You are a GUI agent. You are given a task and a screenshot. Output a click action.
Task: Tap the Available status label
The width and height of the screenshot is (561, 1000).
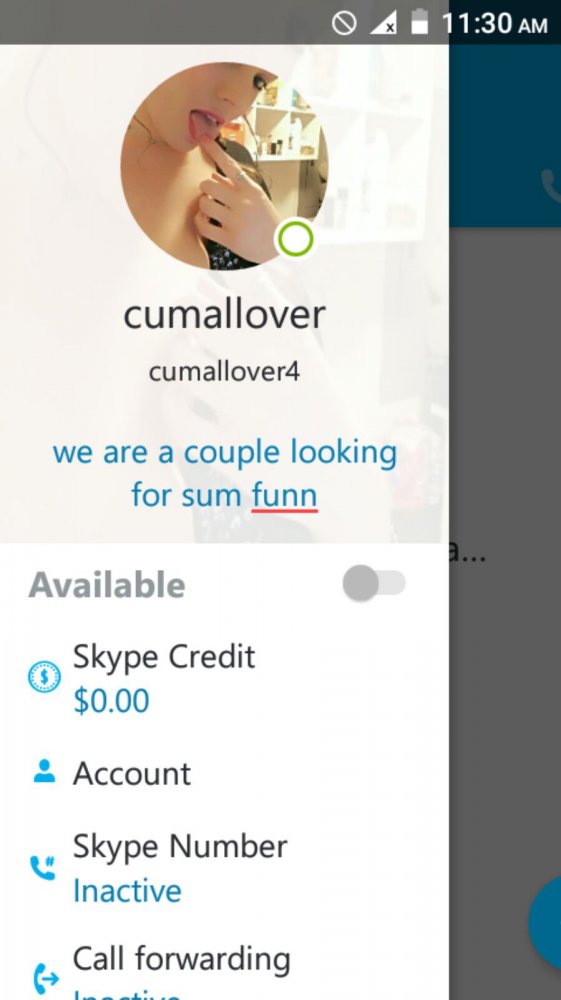point(107,585)
